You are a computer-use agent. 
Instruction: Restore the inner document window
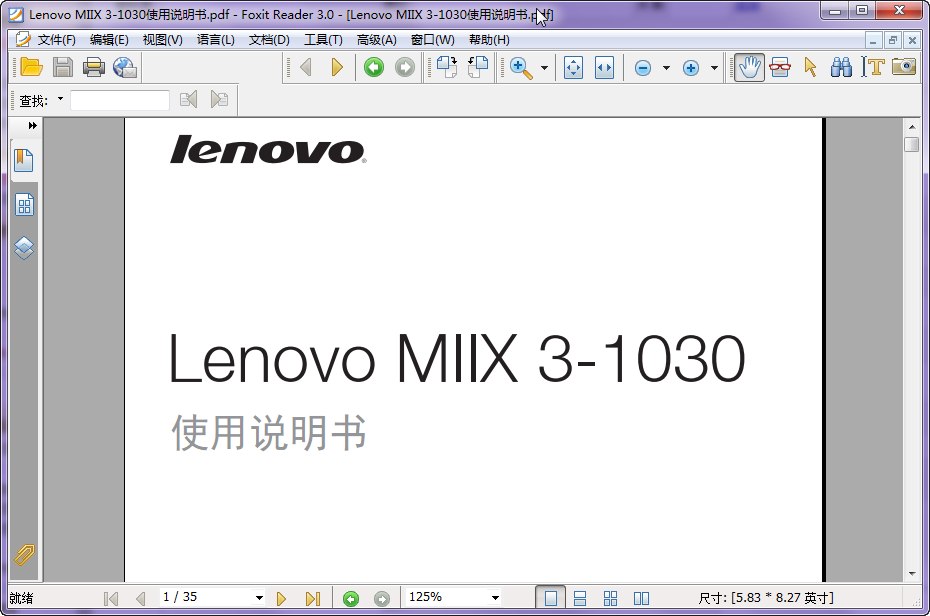click(x=893, y=40)
